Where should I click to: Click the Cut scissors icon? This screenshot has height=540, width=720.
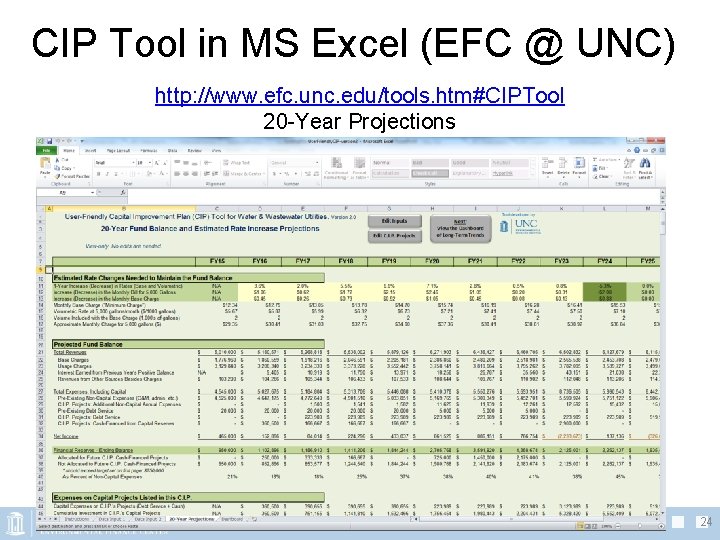[x=57, y=160]
